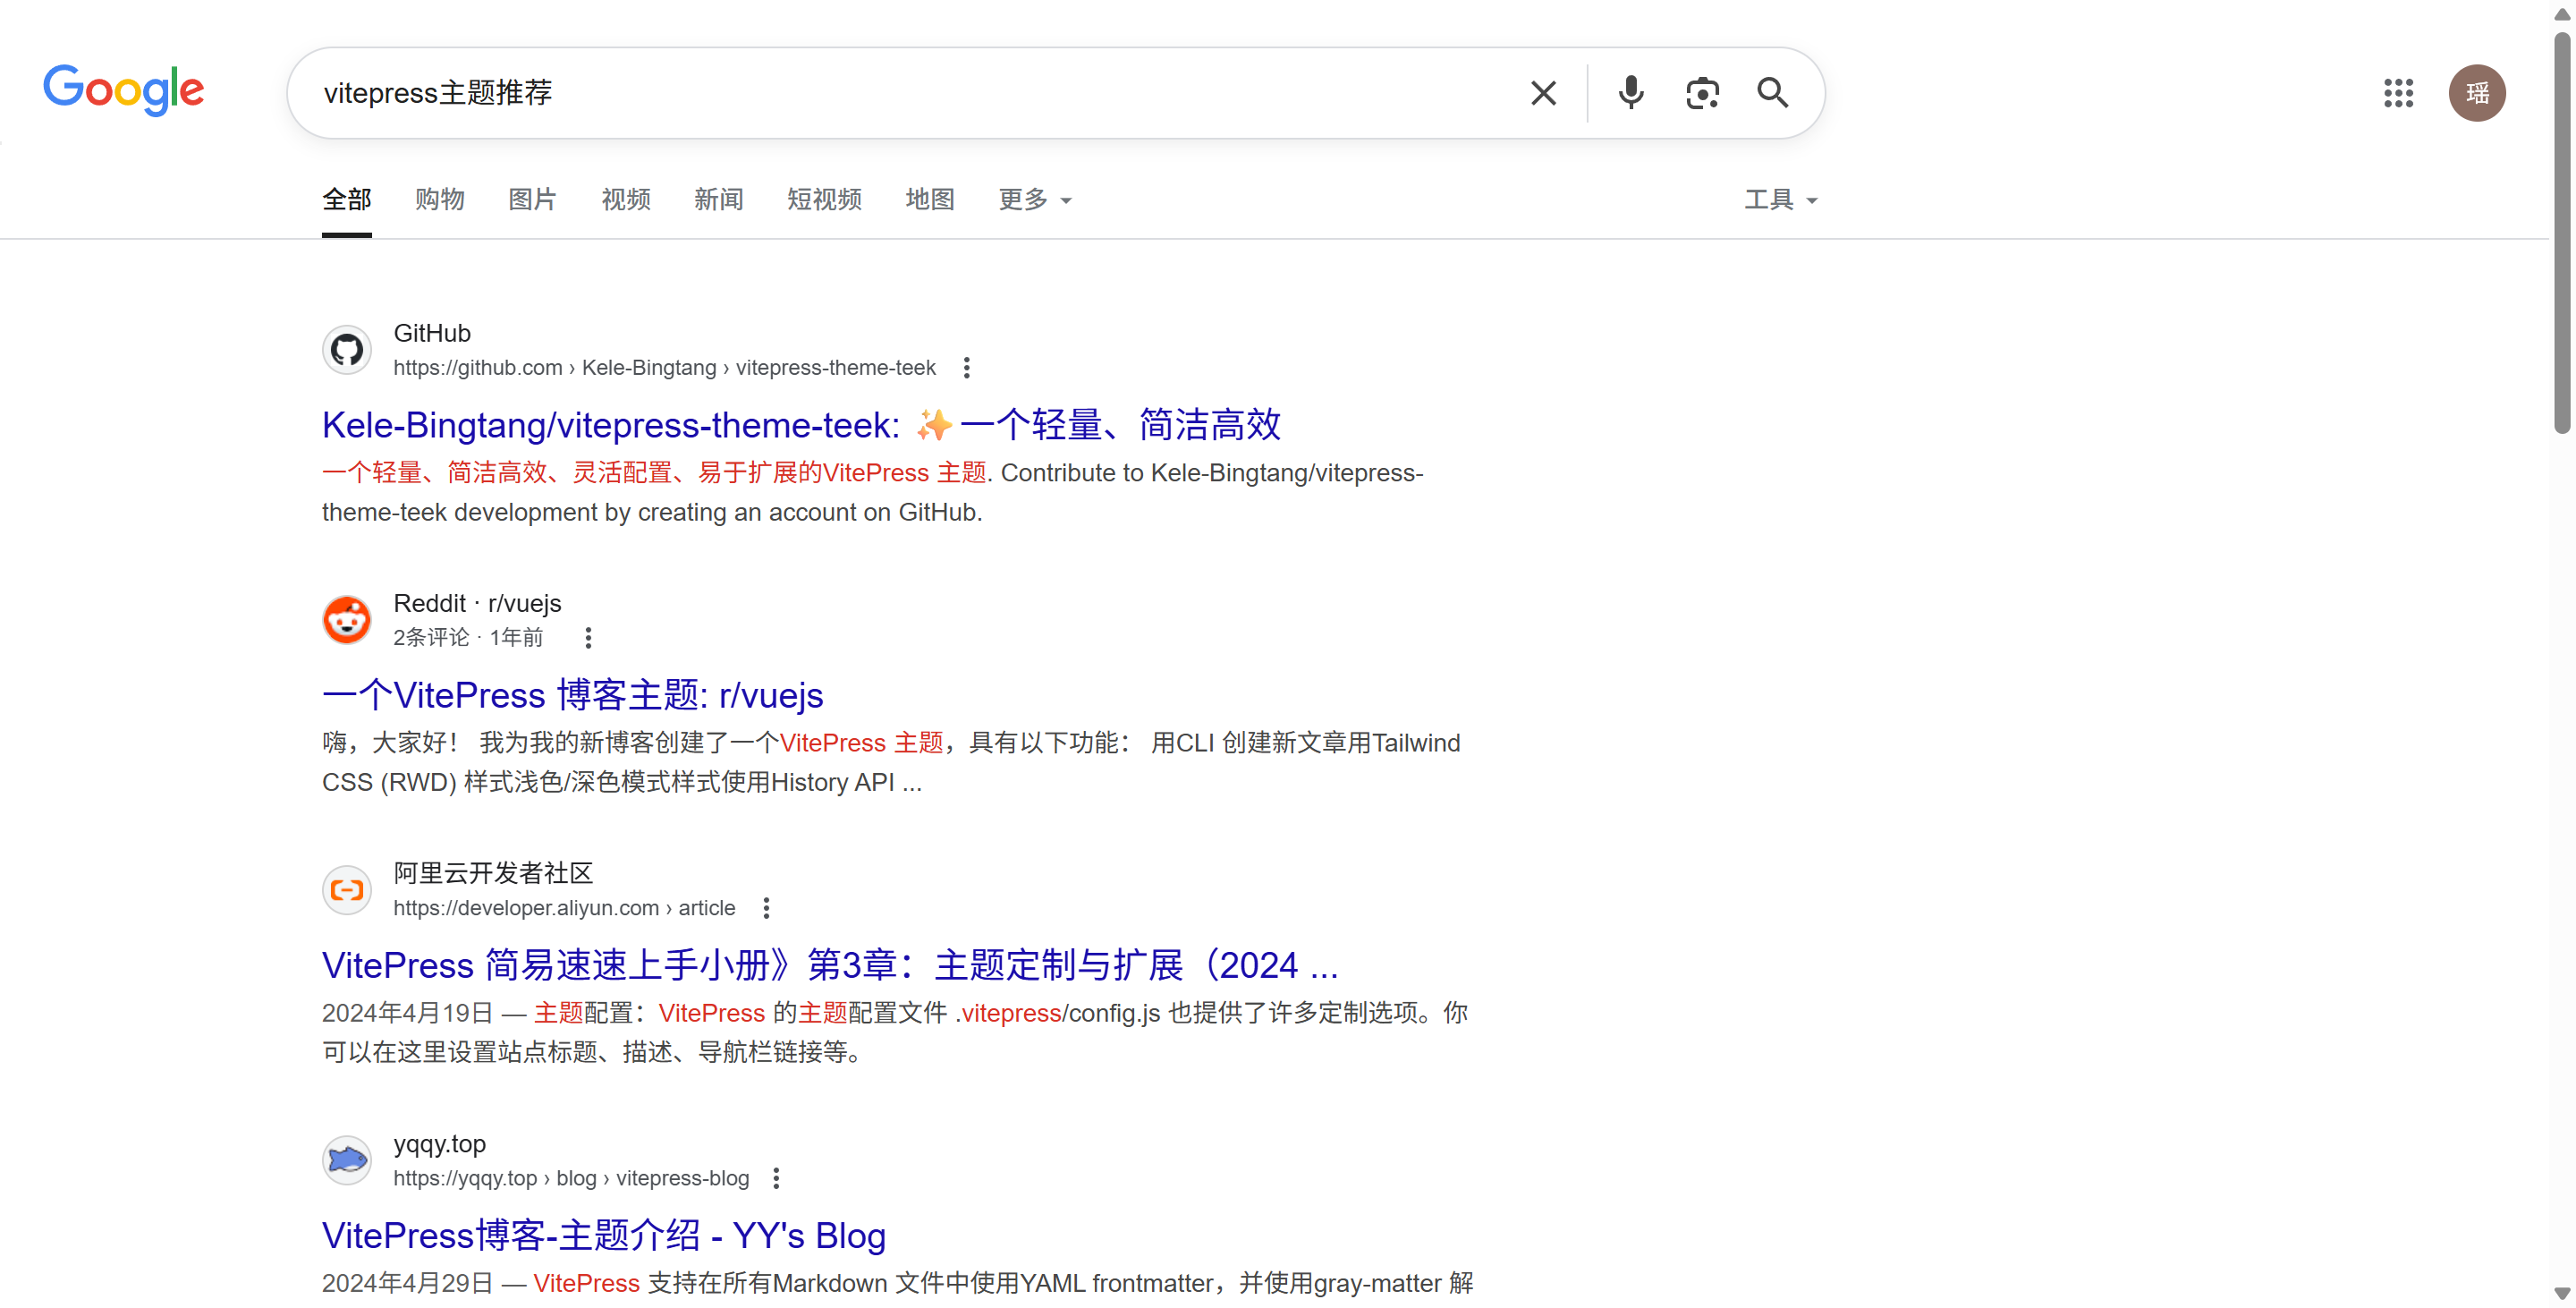The image size is (2576, 1308).
Task: Click the yqqy.top source name
Action: click(x=440, y=1143)
